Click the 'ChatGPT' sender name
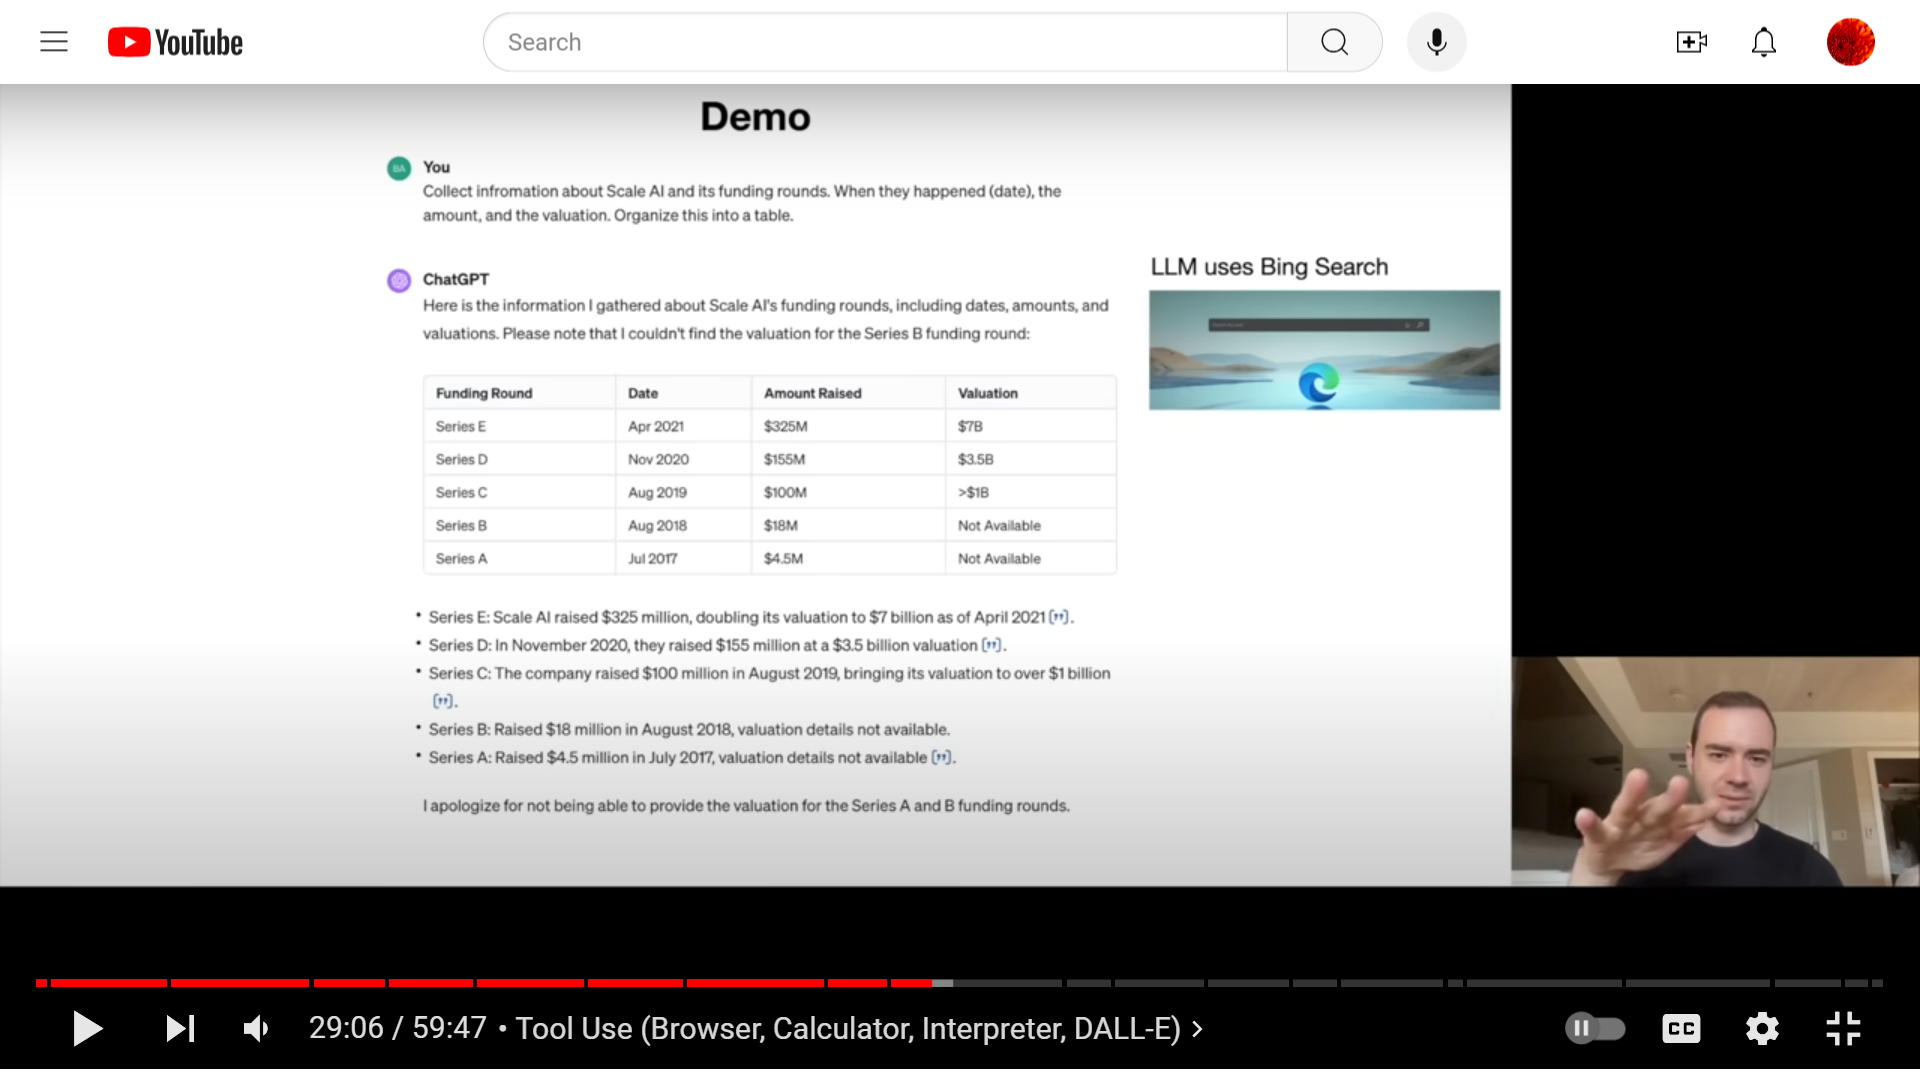Viewport: 1920px width, 1080px height. tap(455, 279)
